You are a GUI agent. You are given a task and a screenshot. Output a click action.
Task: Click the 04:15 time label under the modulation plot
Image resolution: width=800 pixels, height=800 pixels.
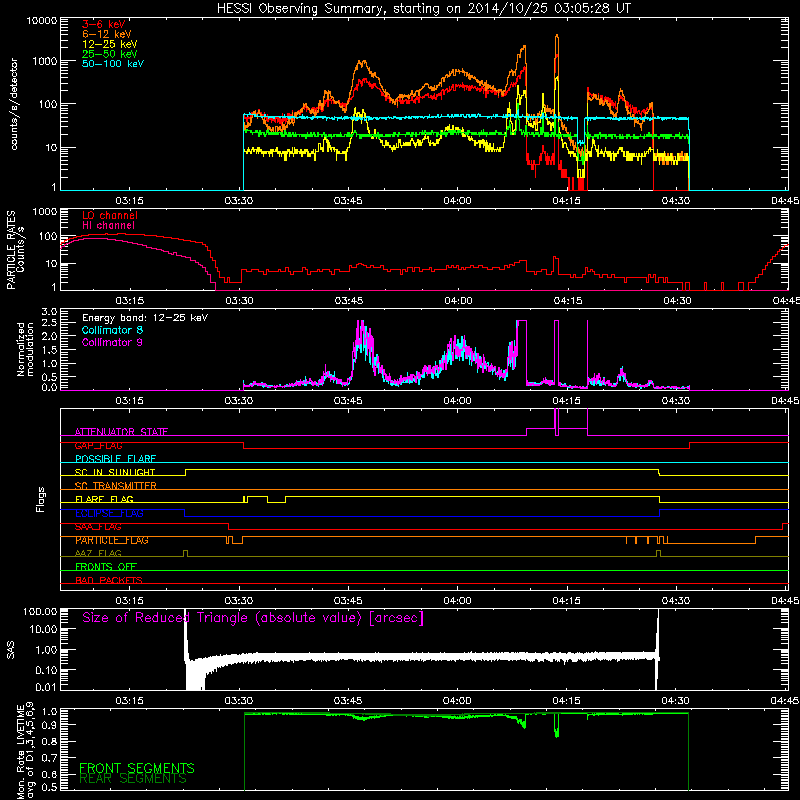566,401
